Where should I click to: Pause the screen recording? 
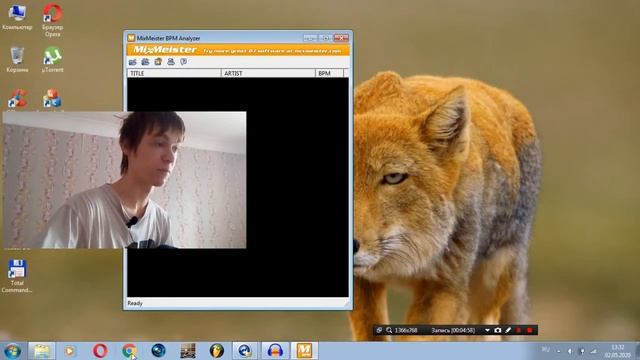click(x=518, y=330)
